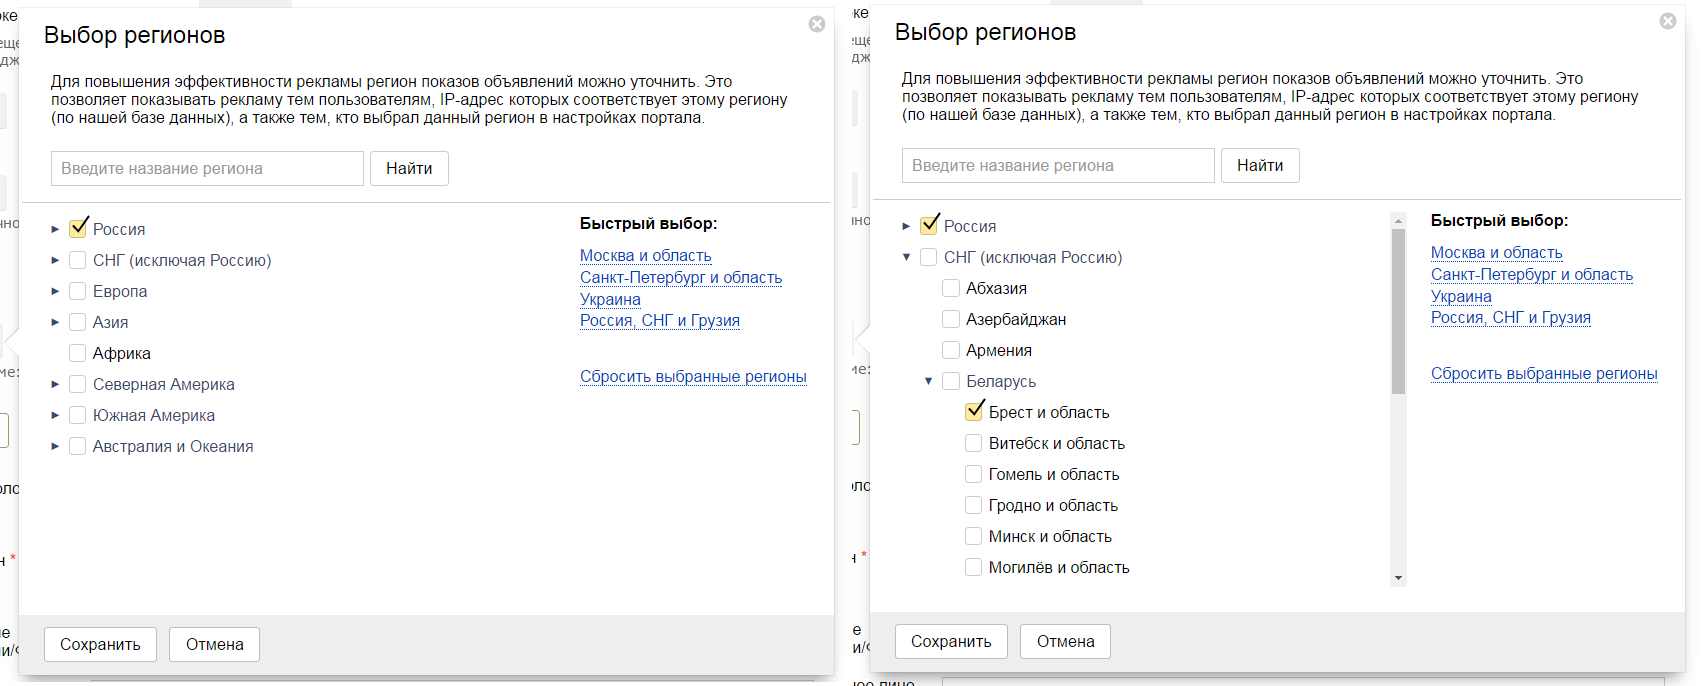The height and width of the screenshot is (686, 1704).
Task: Click Сбросить выбранные регионы link in right dialog
Action: [x=1543, y=374]
